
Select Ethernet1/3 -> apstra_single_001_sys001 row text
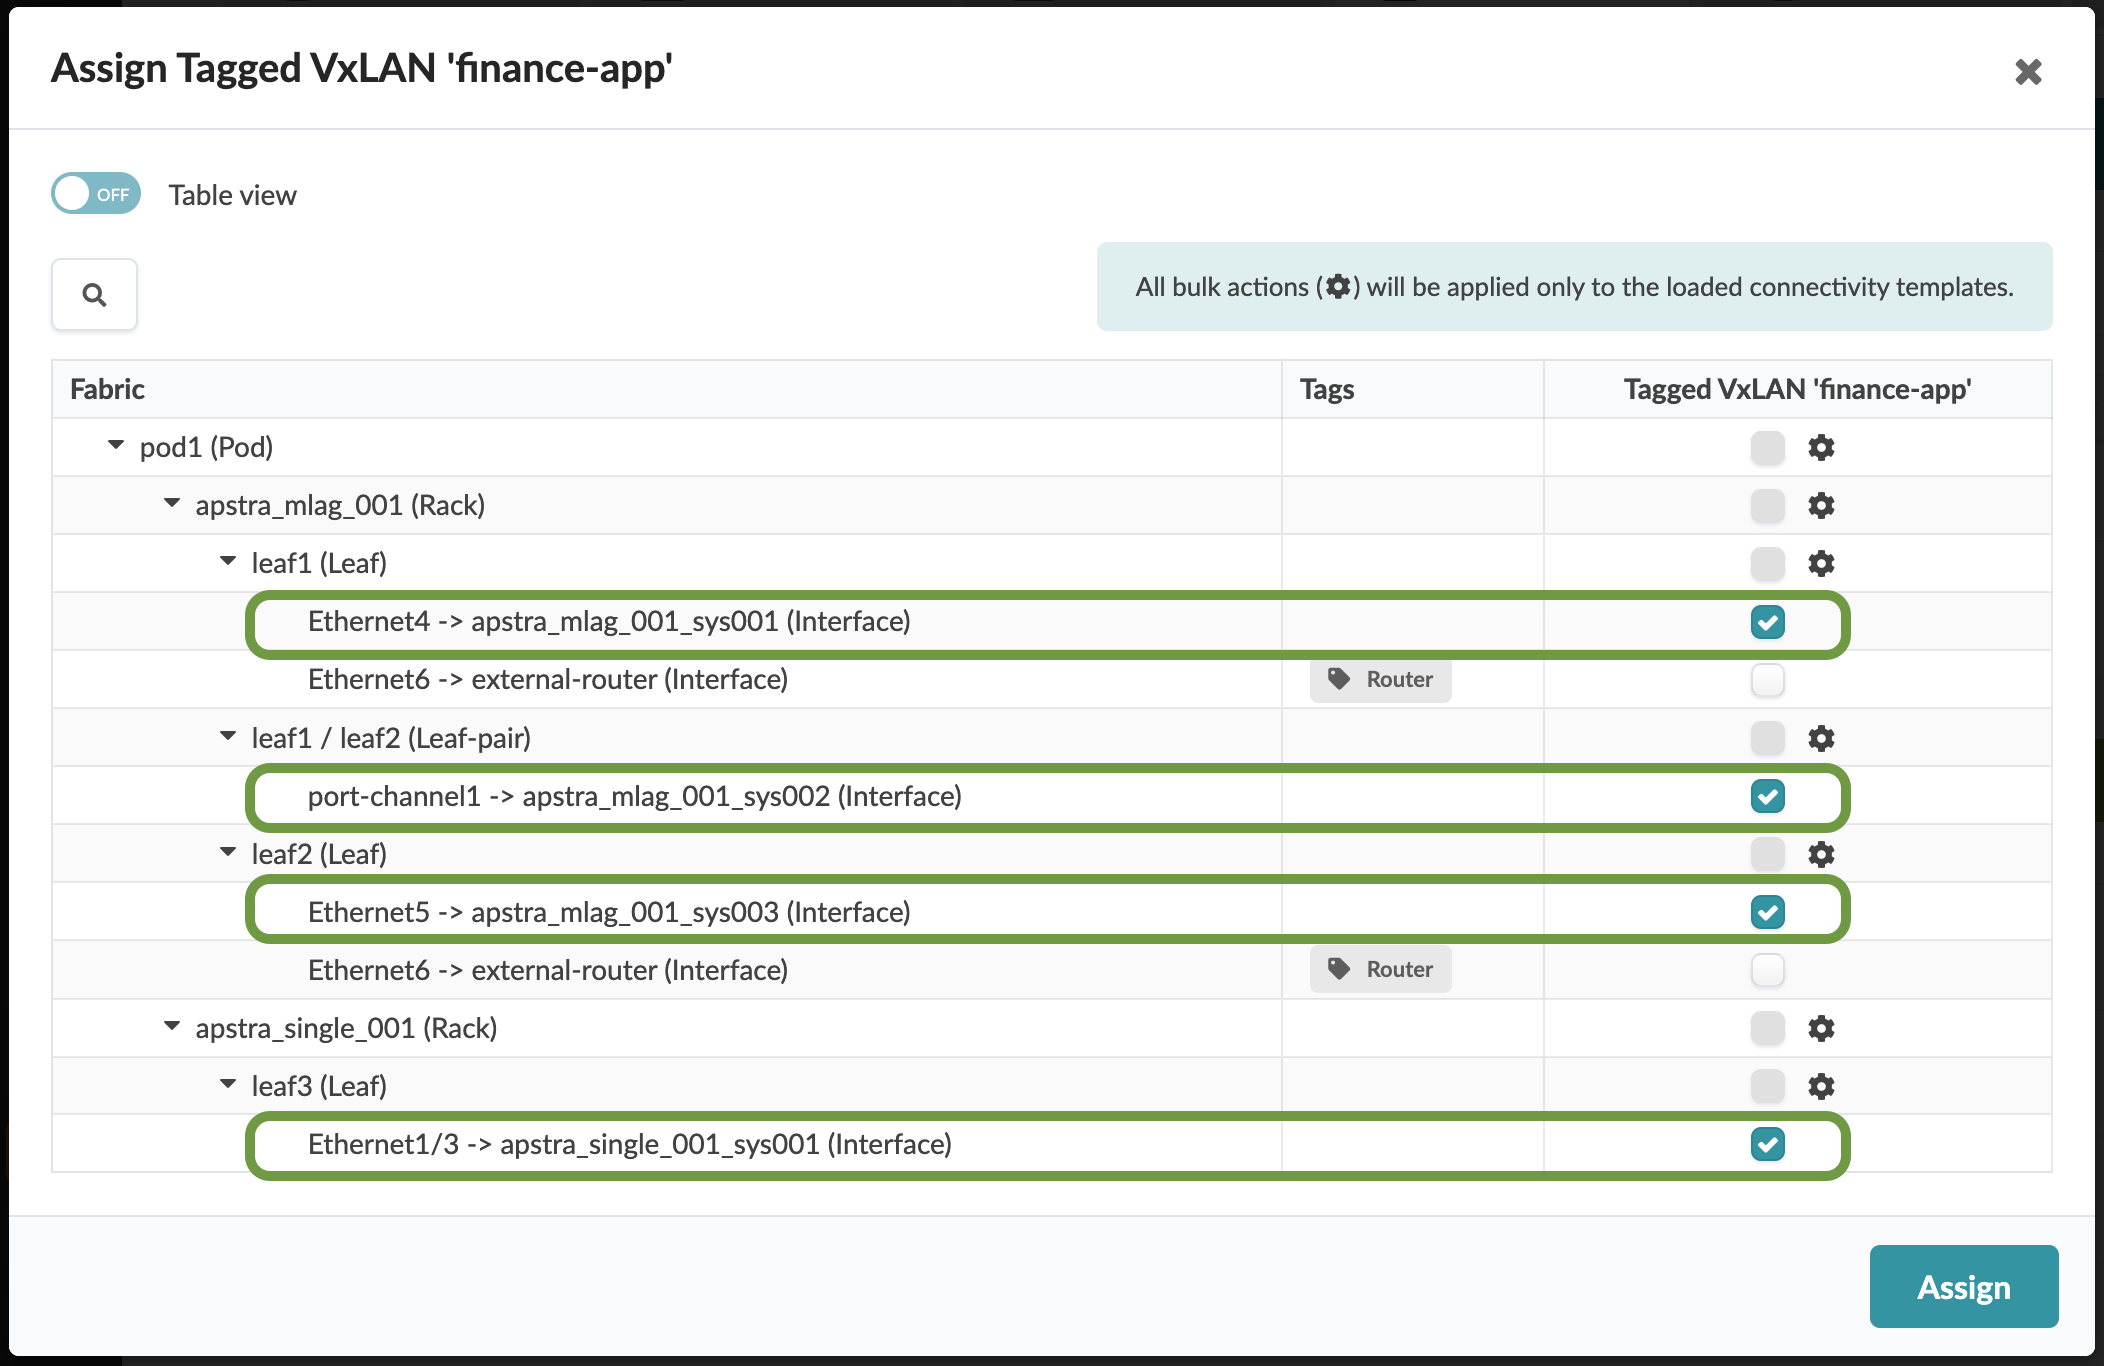pyautogui.click(x=630, y=1144)
